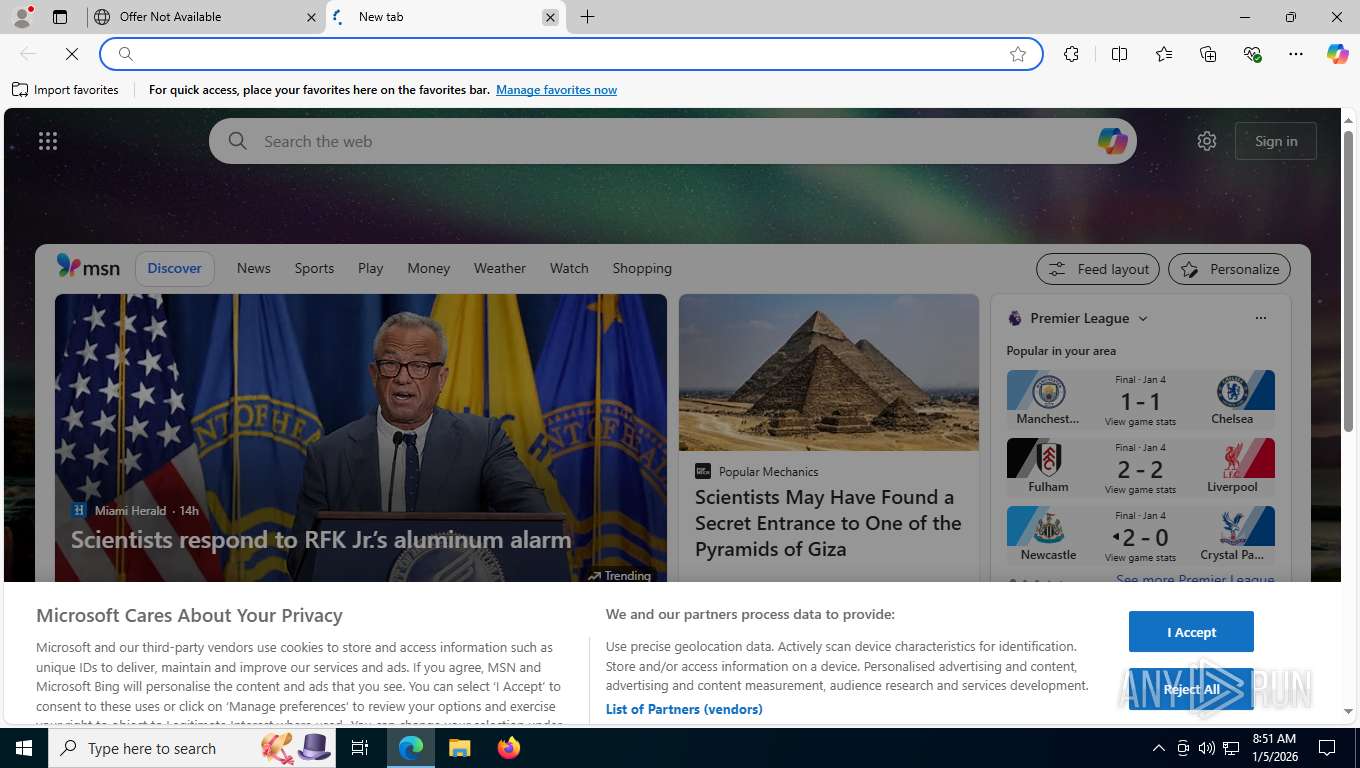Open the Extensions puzzle icon
Image resolution: width=1360 pixels, height=768 pixels.
coord(1072,54)
